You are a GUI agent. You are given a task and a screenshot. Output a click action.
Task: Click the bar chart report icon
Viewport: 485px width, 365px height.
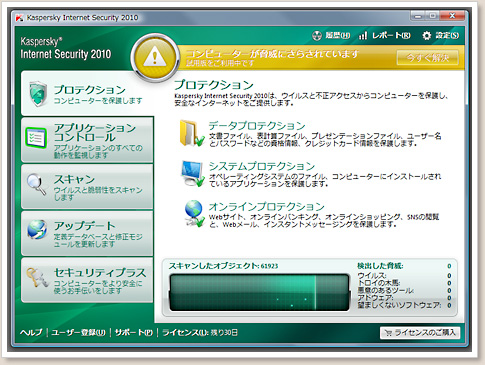click(x=363, y=35)
